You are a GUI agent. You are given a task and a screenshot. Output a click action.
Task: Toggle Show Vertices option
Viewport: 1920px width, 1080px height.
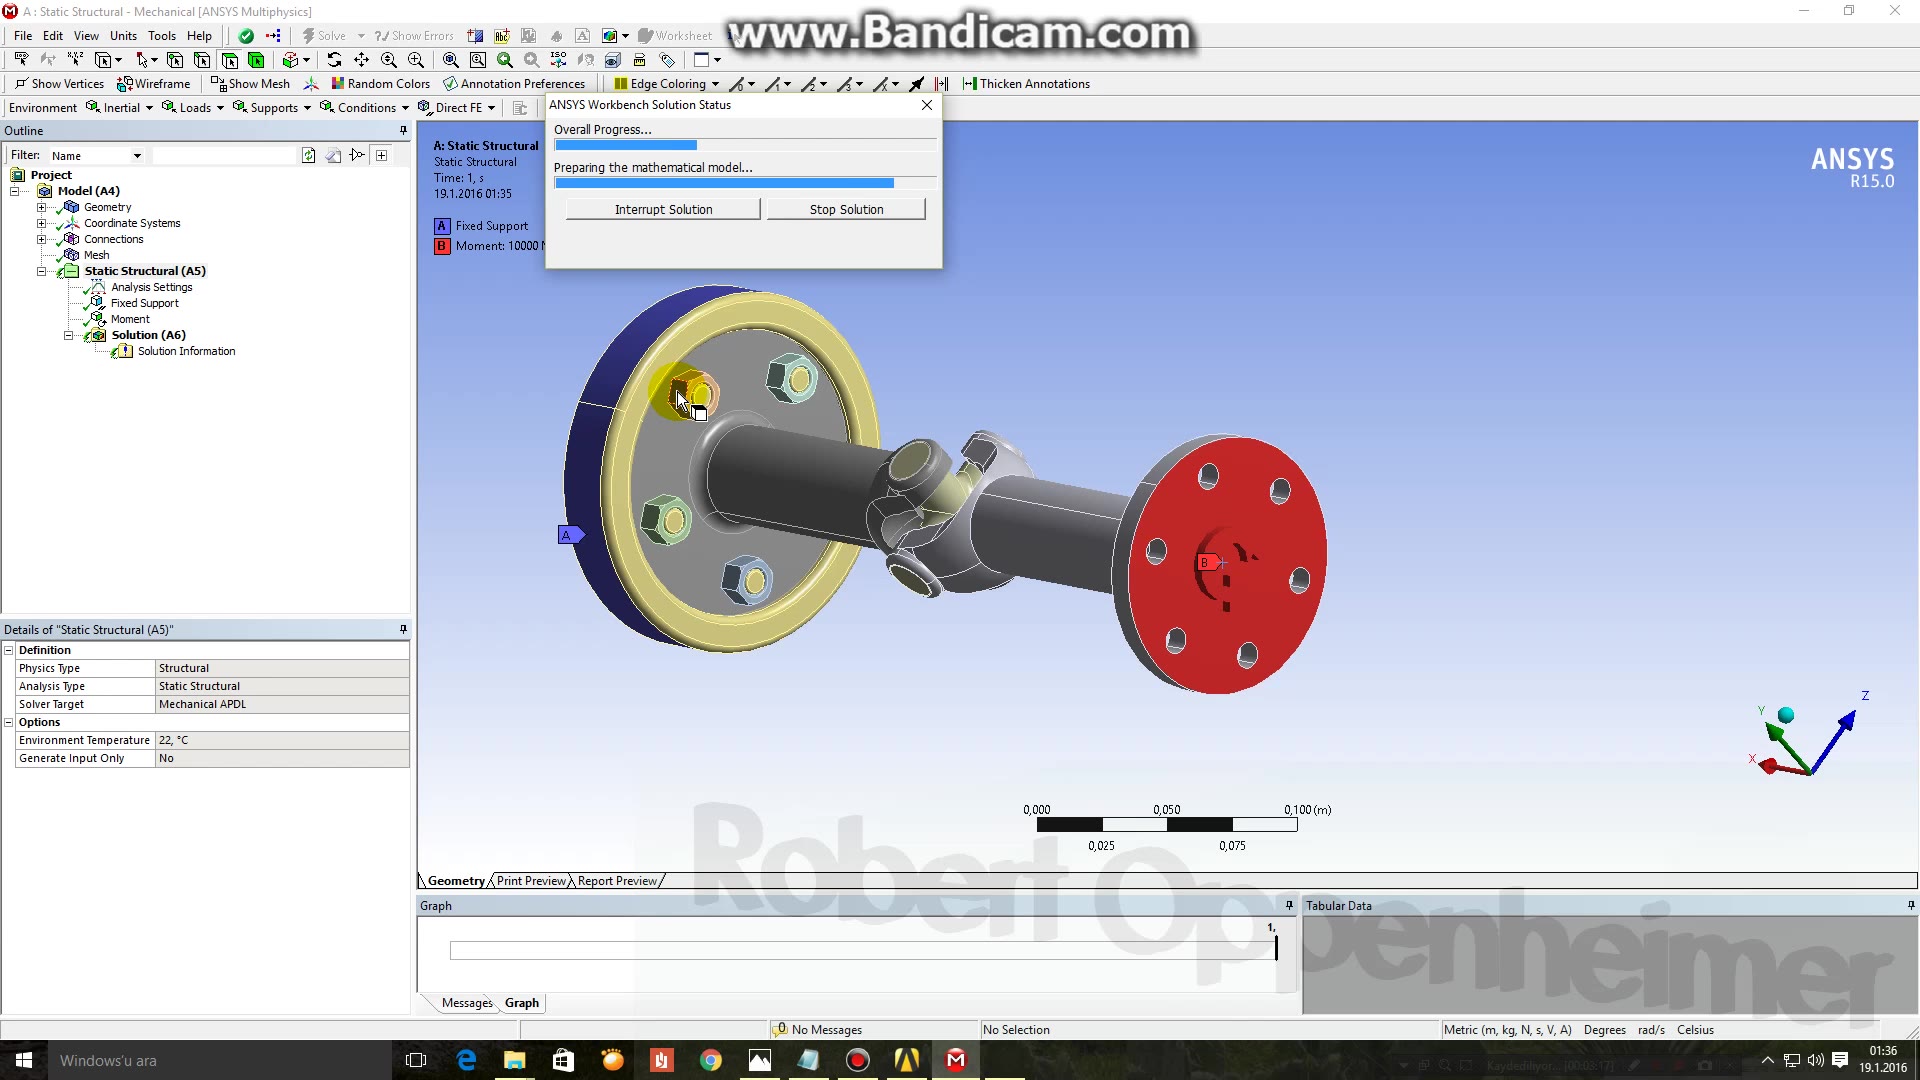click(x=59, y=84)
